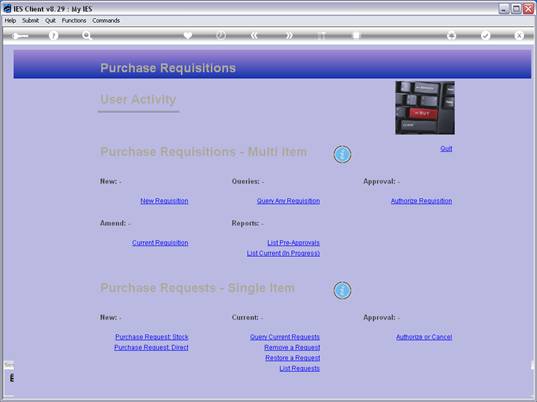Open the help question mark icon
Screen dimensions: 537x402
[x=53, y=35]
